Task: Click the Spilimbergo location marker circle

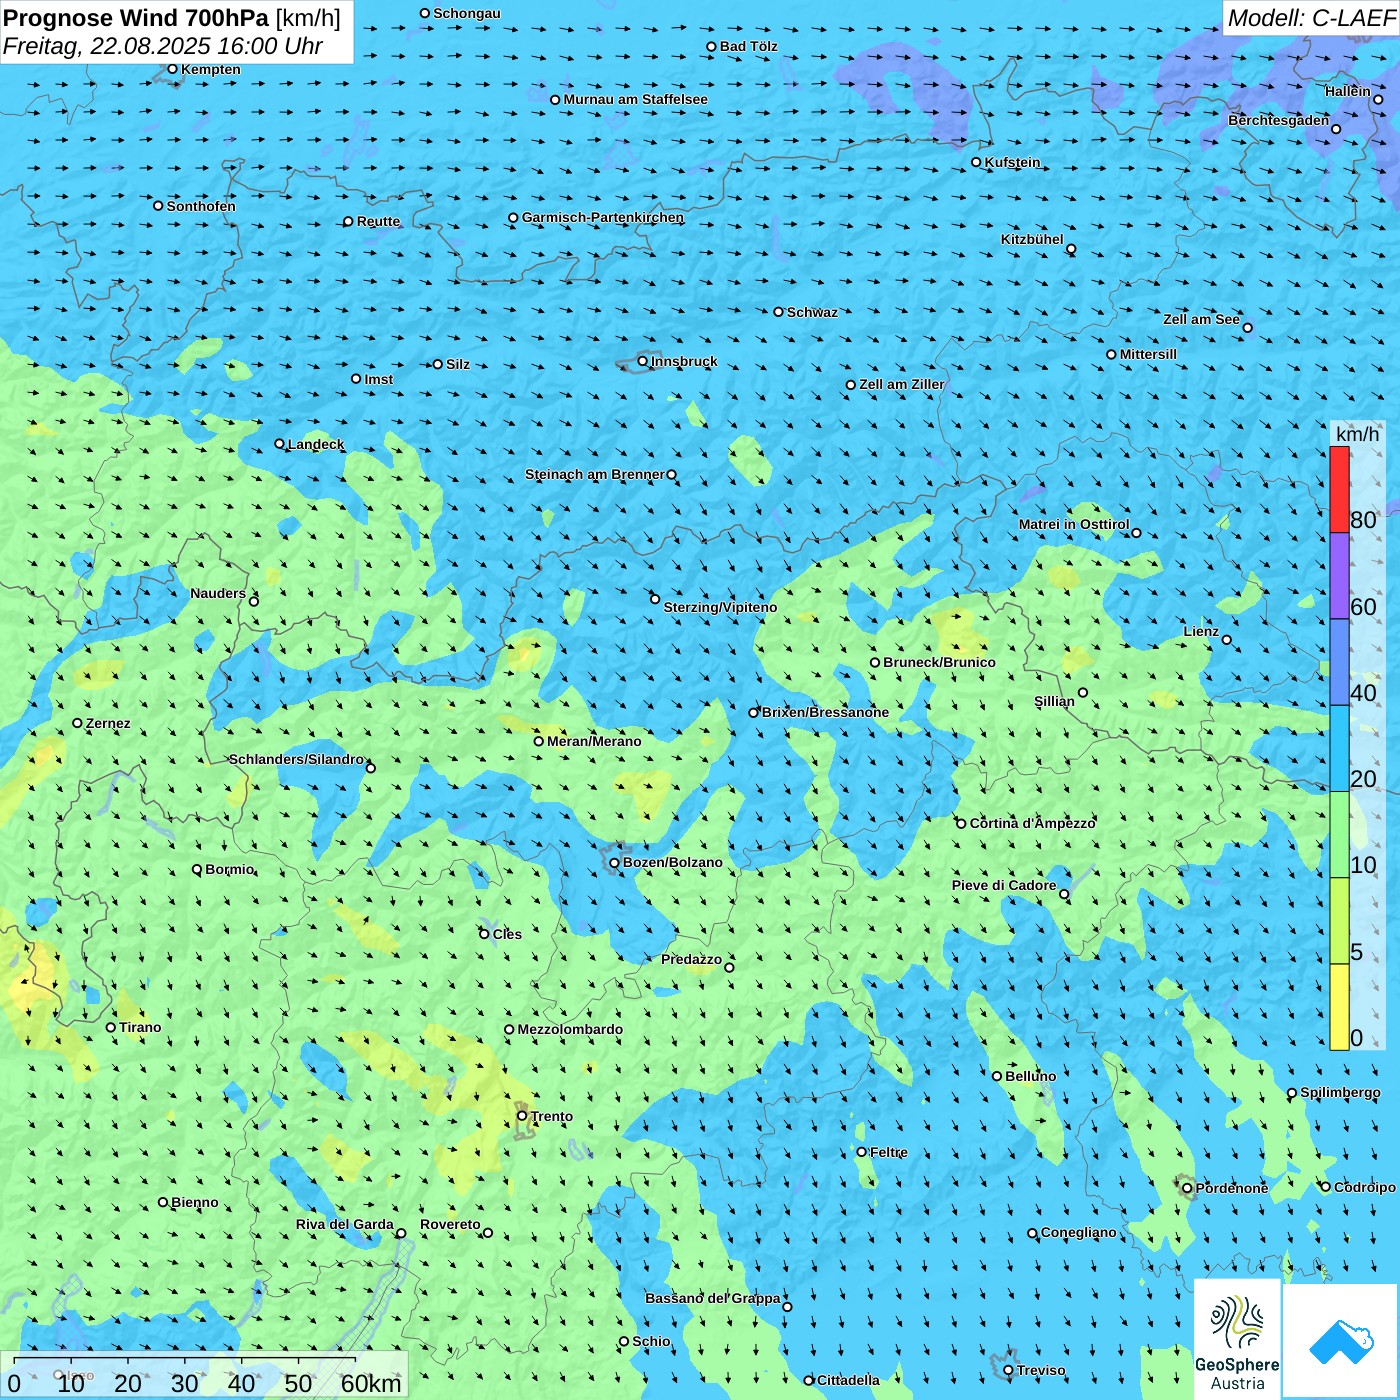Action: [x=1292, y=1093]
